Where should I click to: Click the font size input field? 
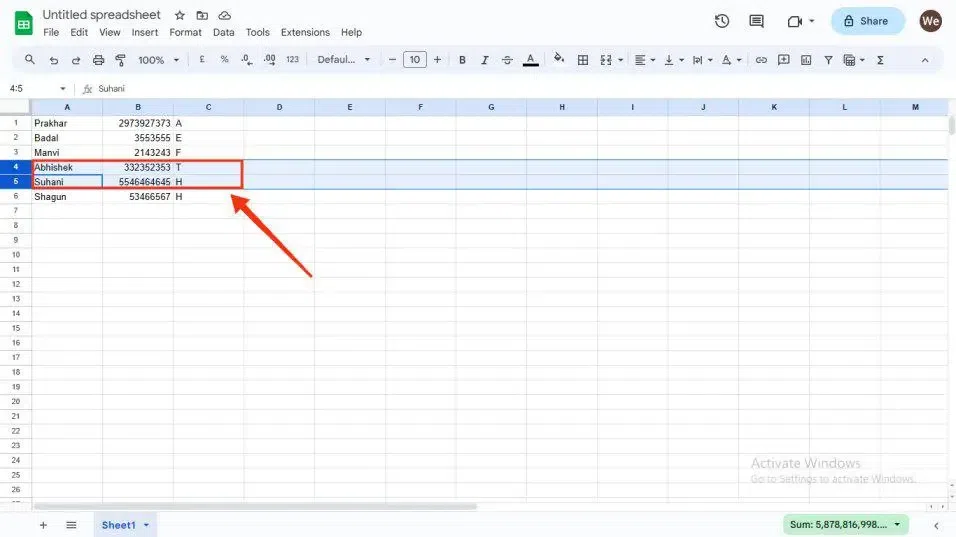[415, 60]
